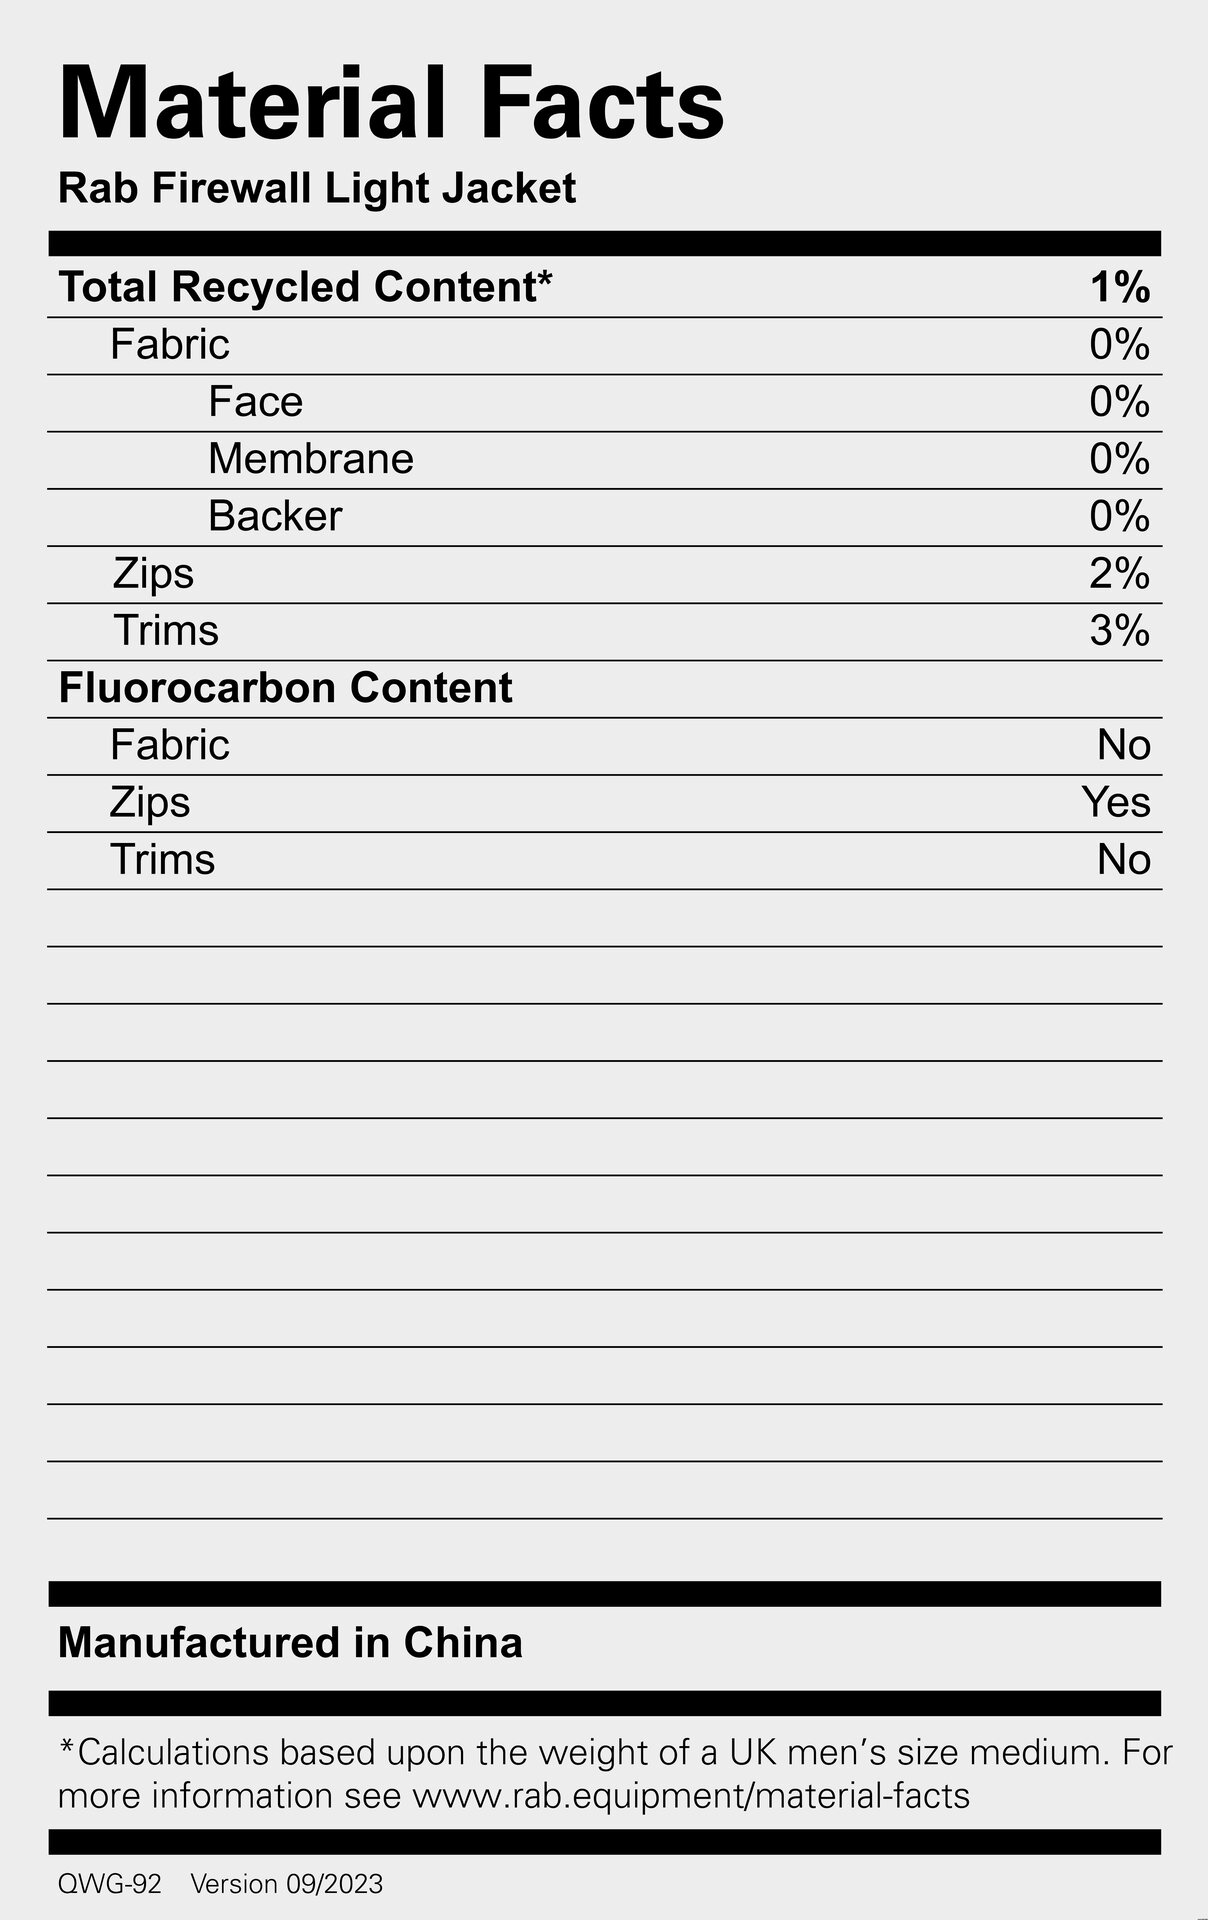Click the 1% total recycled value
The width and height of the screenshot is (1208, 1920).
point(1119,288)
